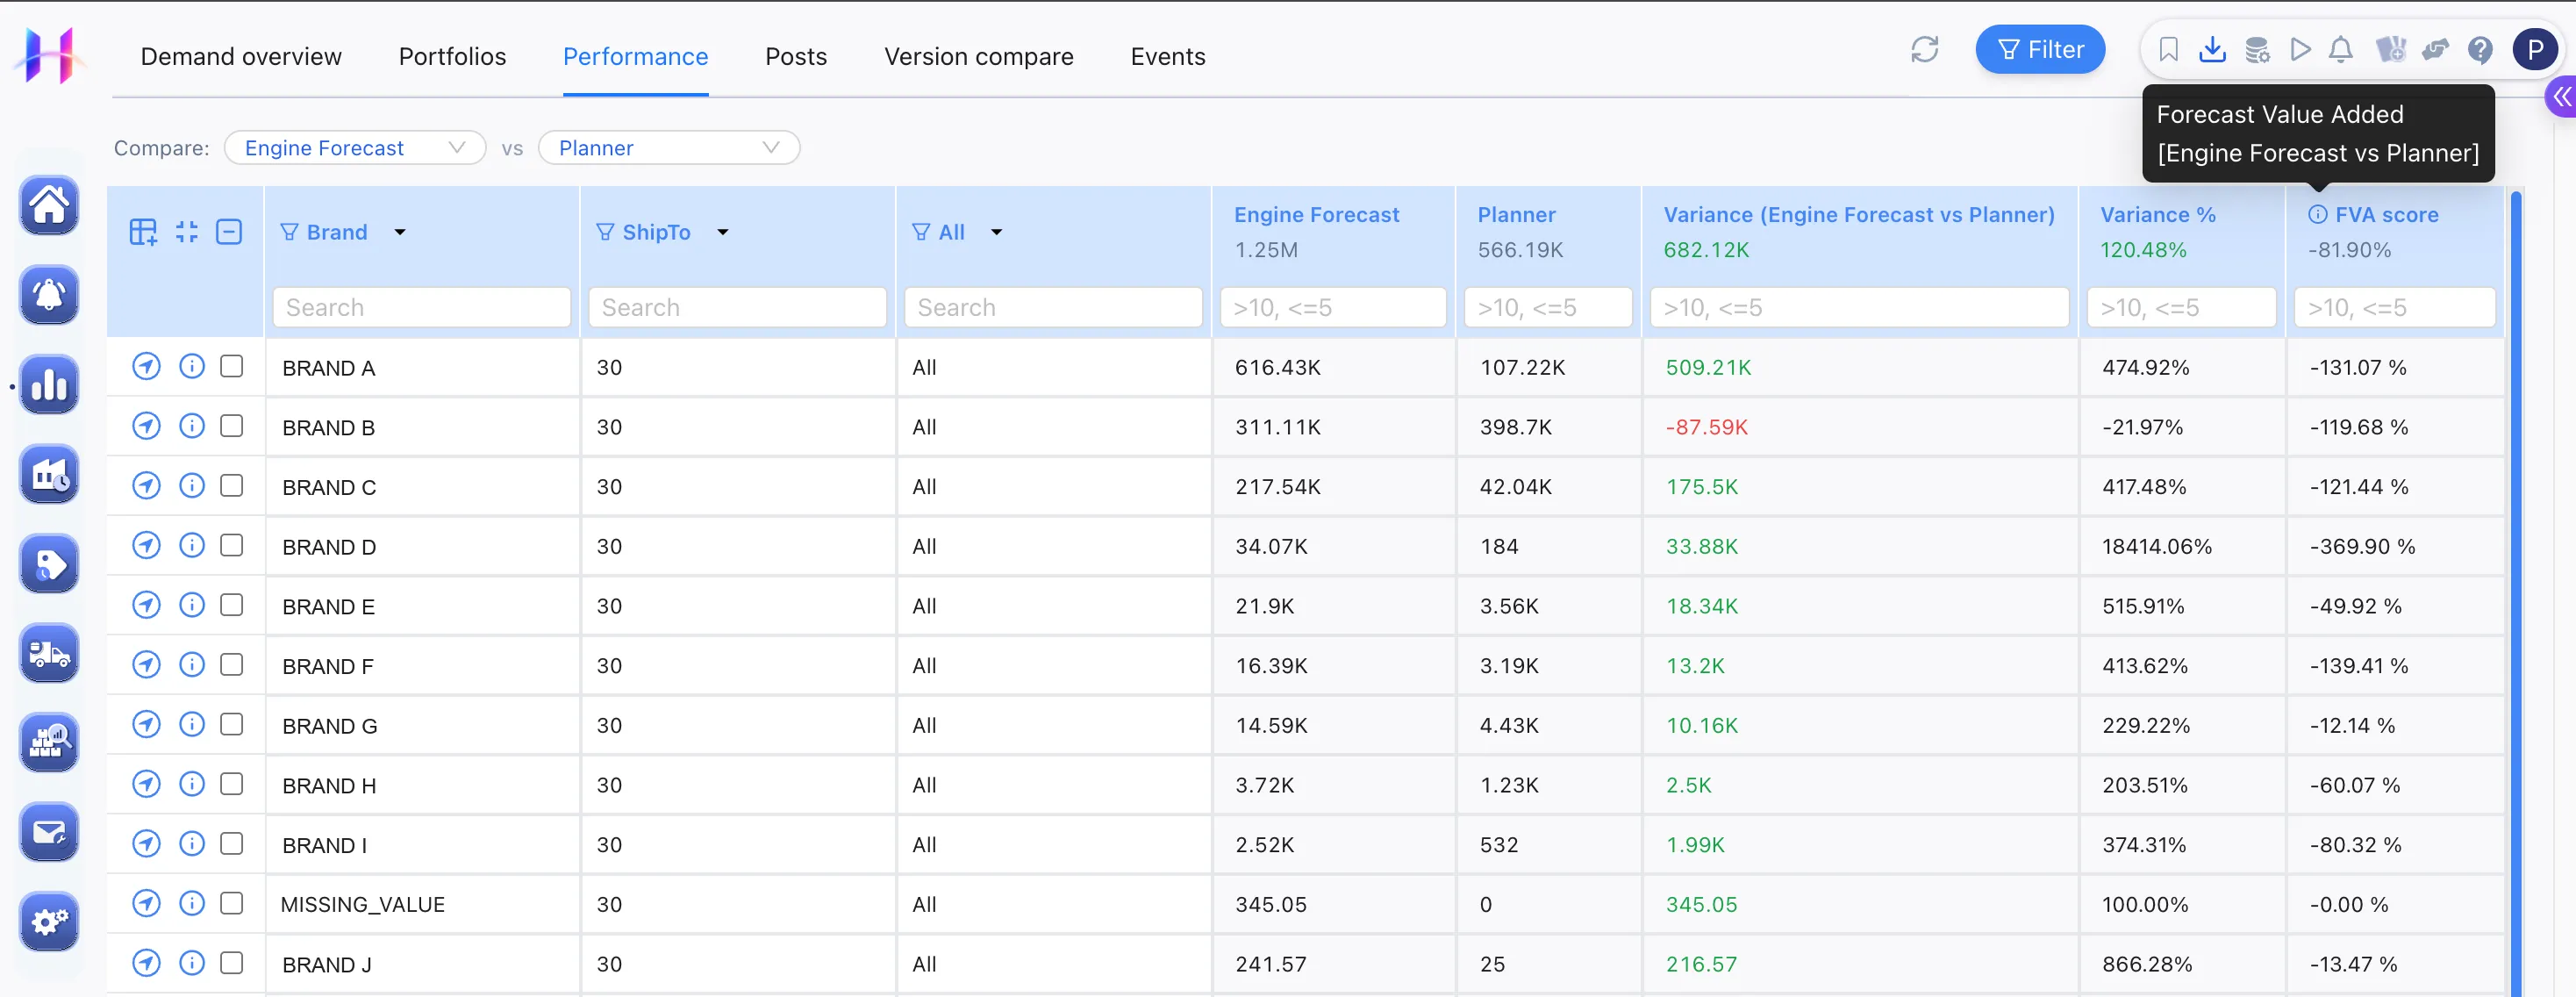Viewport: 2576px width, 997px height.
Task: Click the refresh icon beside Filter
Action: 1924,49
